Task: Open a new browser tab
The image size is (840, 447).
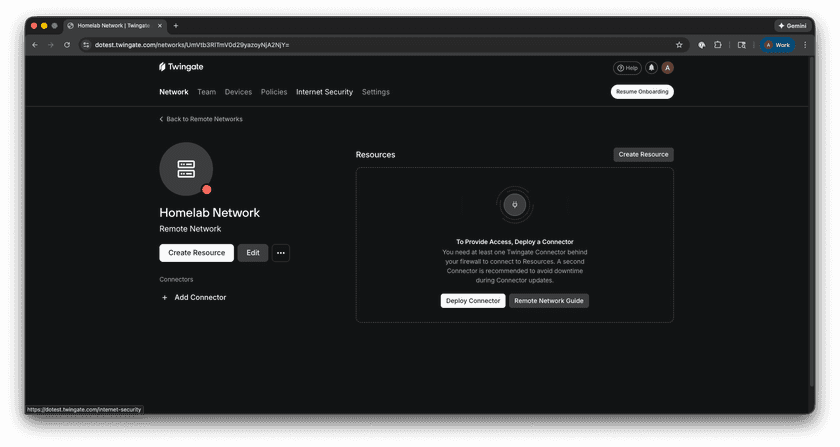Action: (176, 26)
